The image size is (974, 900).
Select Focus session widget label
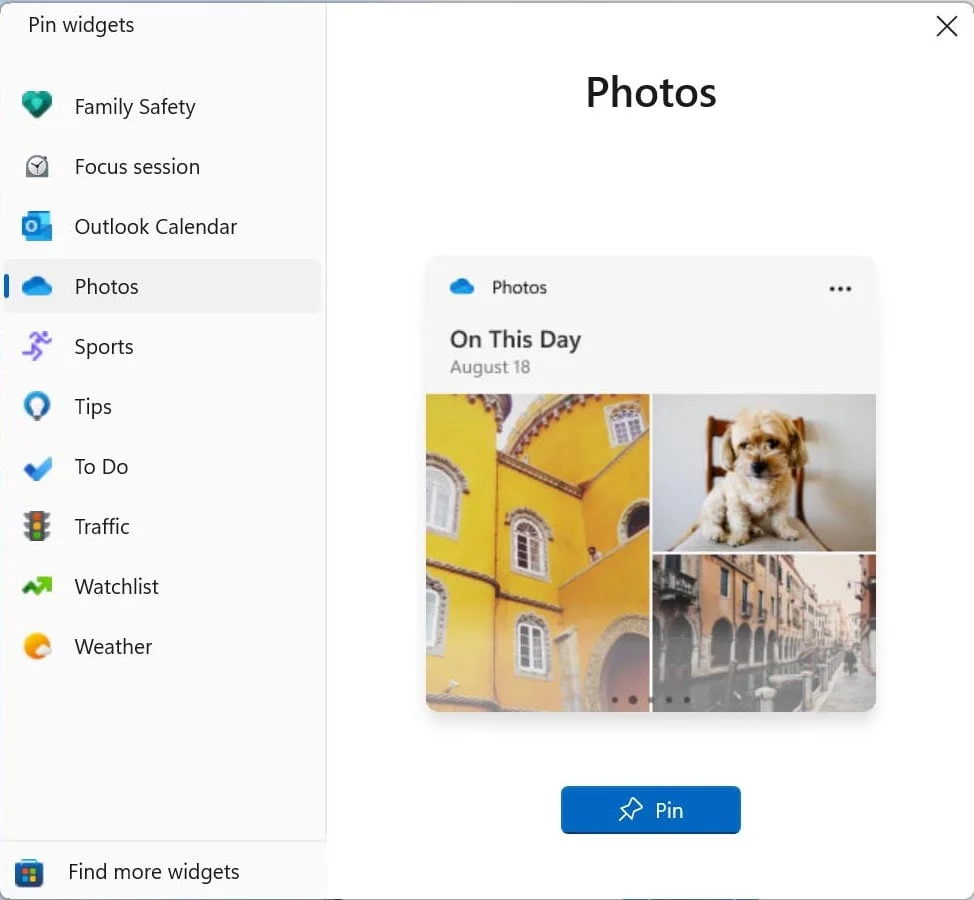(137, 166)
